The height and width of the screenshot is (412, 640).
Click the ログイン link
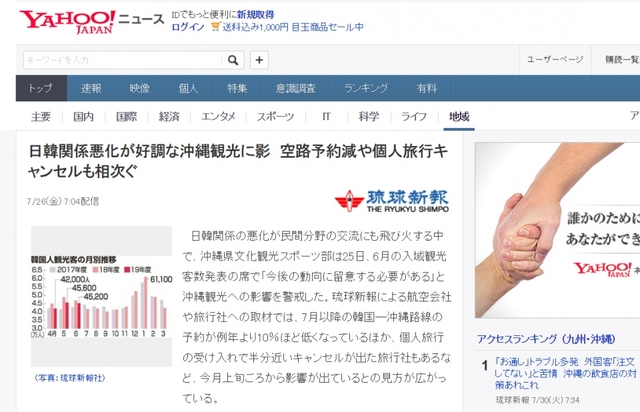[x=188, y=27]
